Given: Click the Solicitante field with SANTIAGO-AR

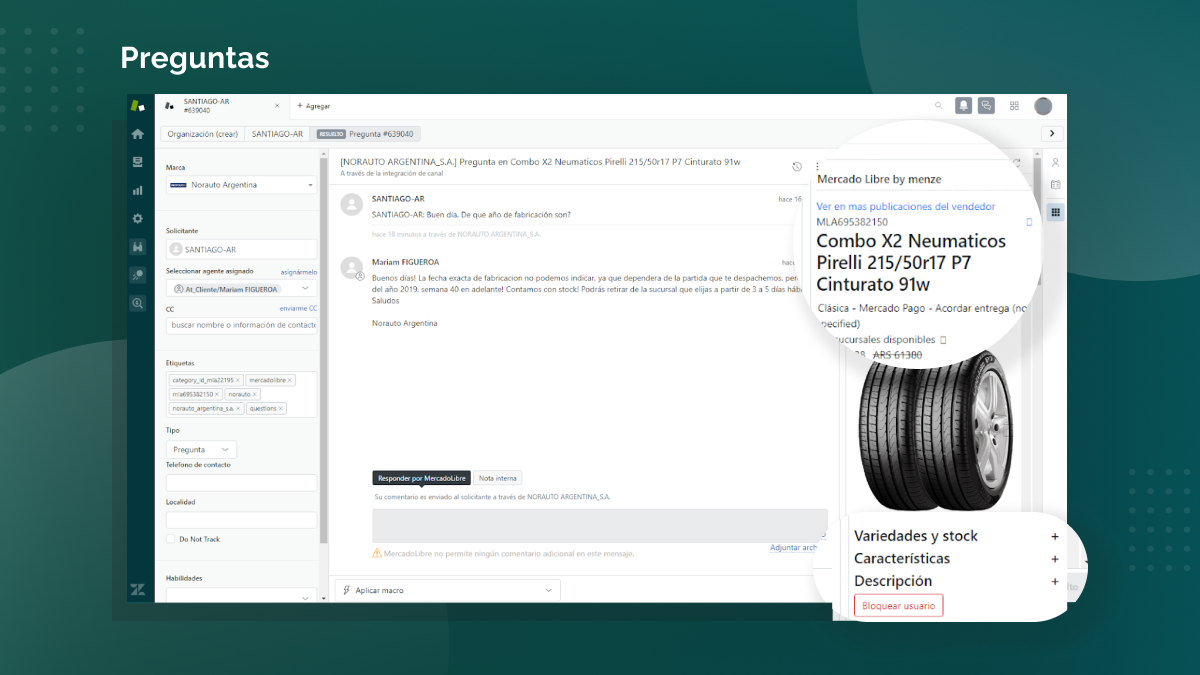Looking at the screenshot, I should pyautogui.click(x=241, y=249).
